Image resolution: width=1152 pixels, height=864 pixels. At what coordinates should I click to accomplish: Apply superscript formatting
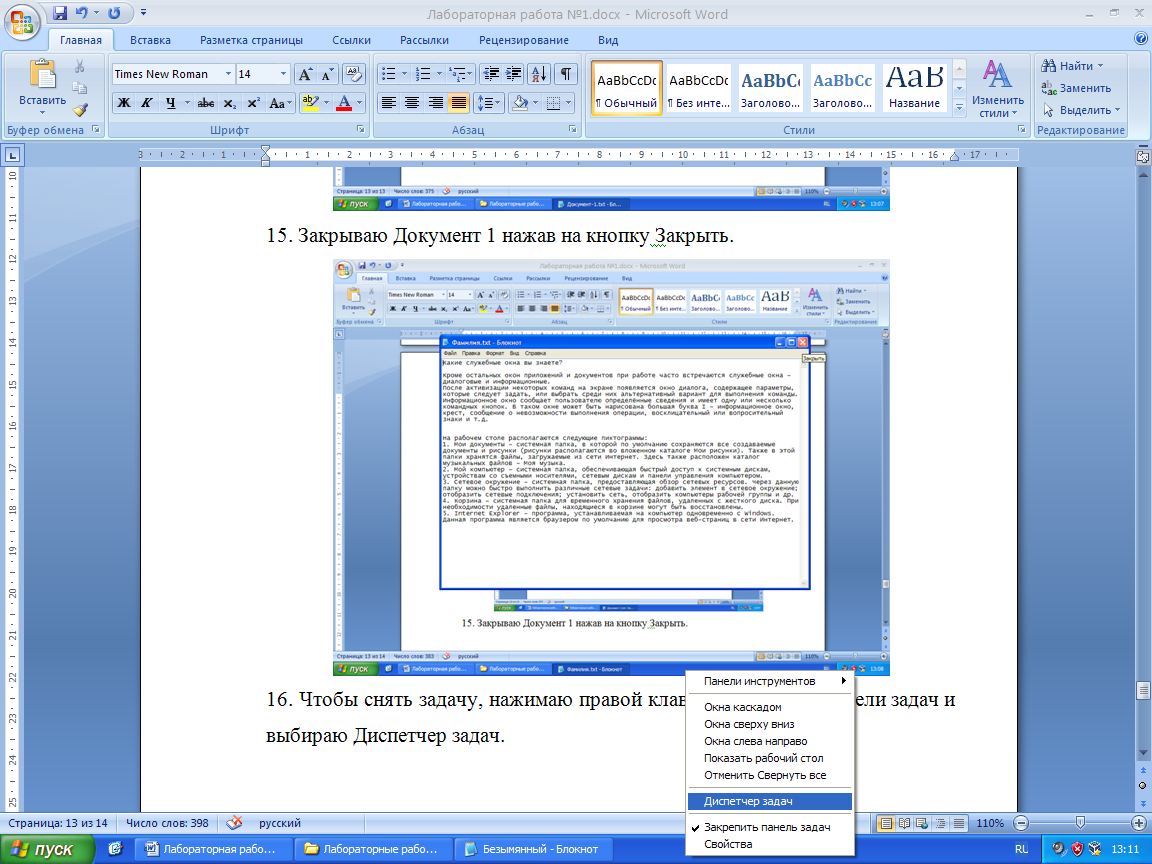point(253,103)
